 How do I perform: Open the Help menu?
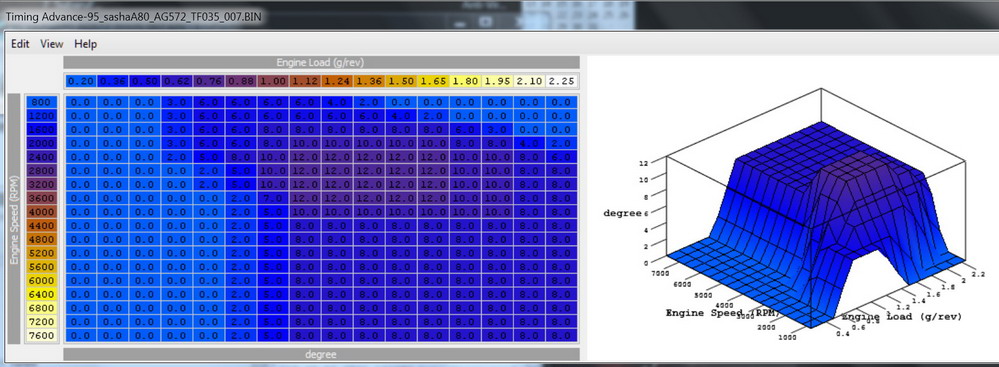coord(85,44)
